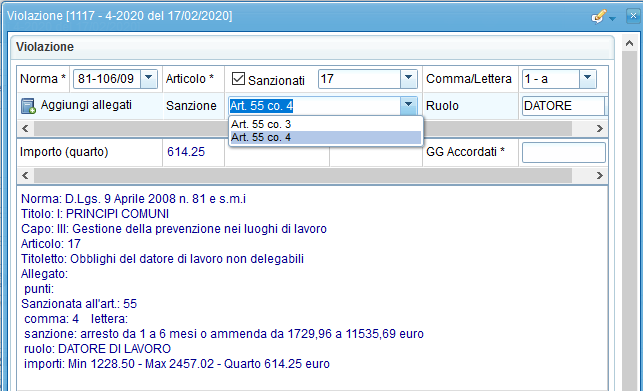Click the Aggiungi allegati document icon
643x391 pixels.
(x=28, y=106)
